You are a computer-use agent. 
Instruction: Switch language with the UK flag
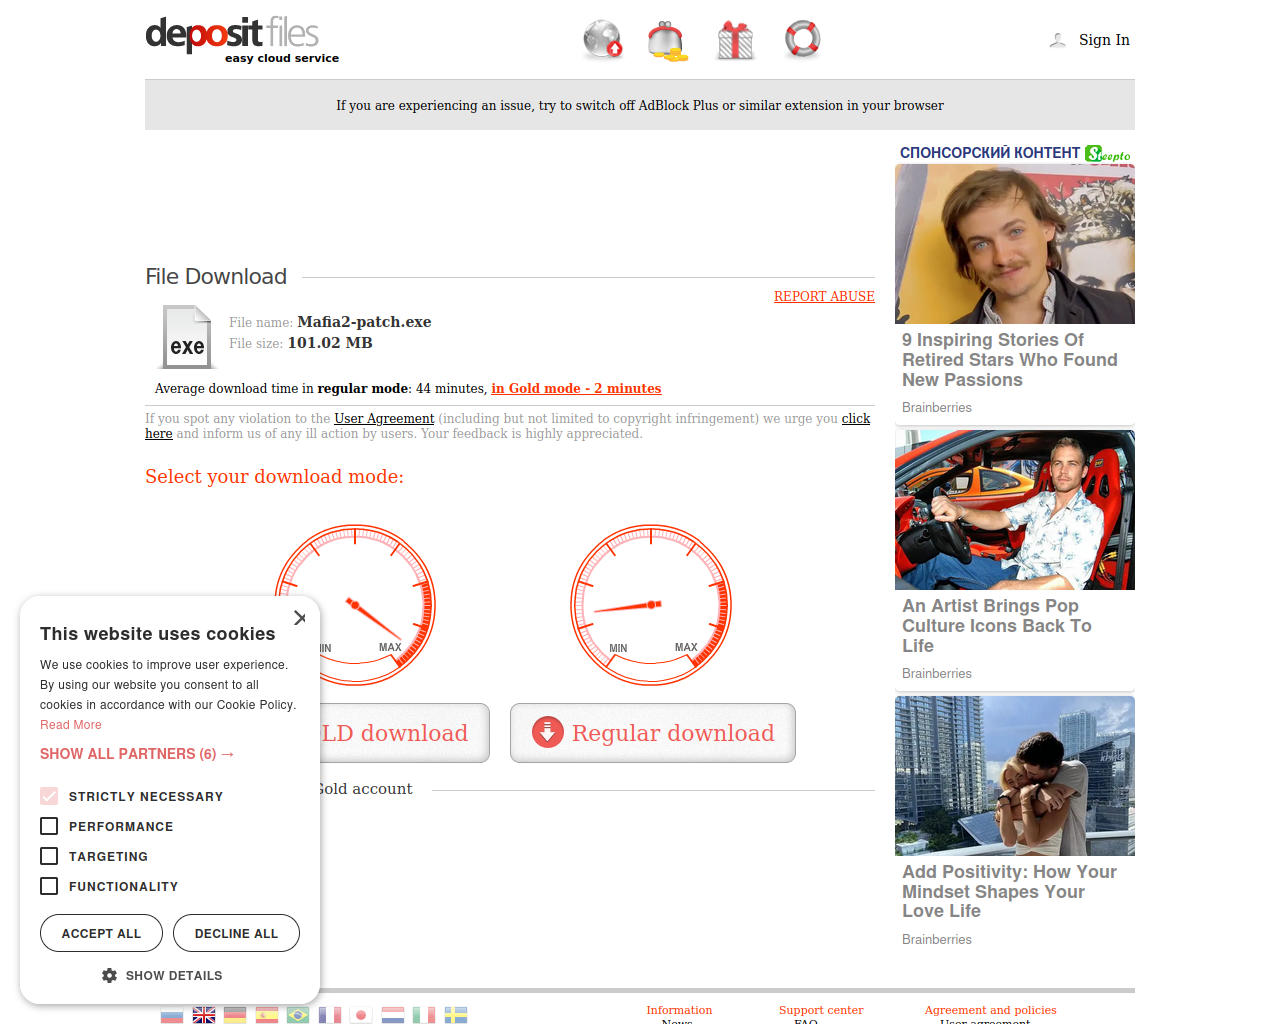[204, 1015]
